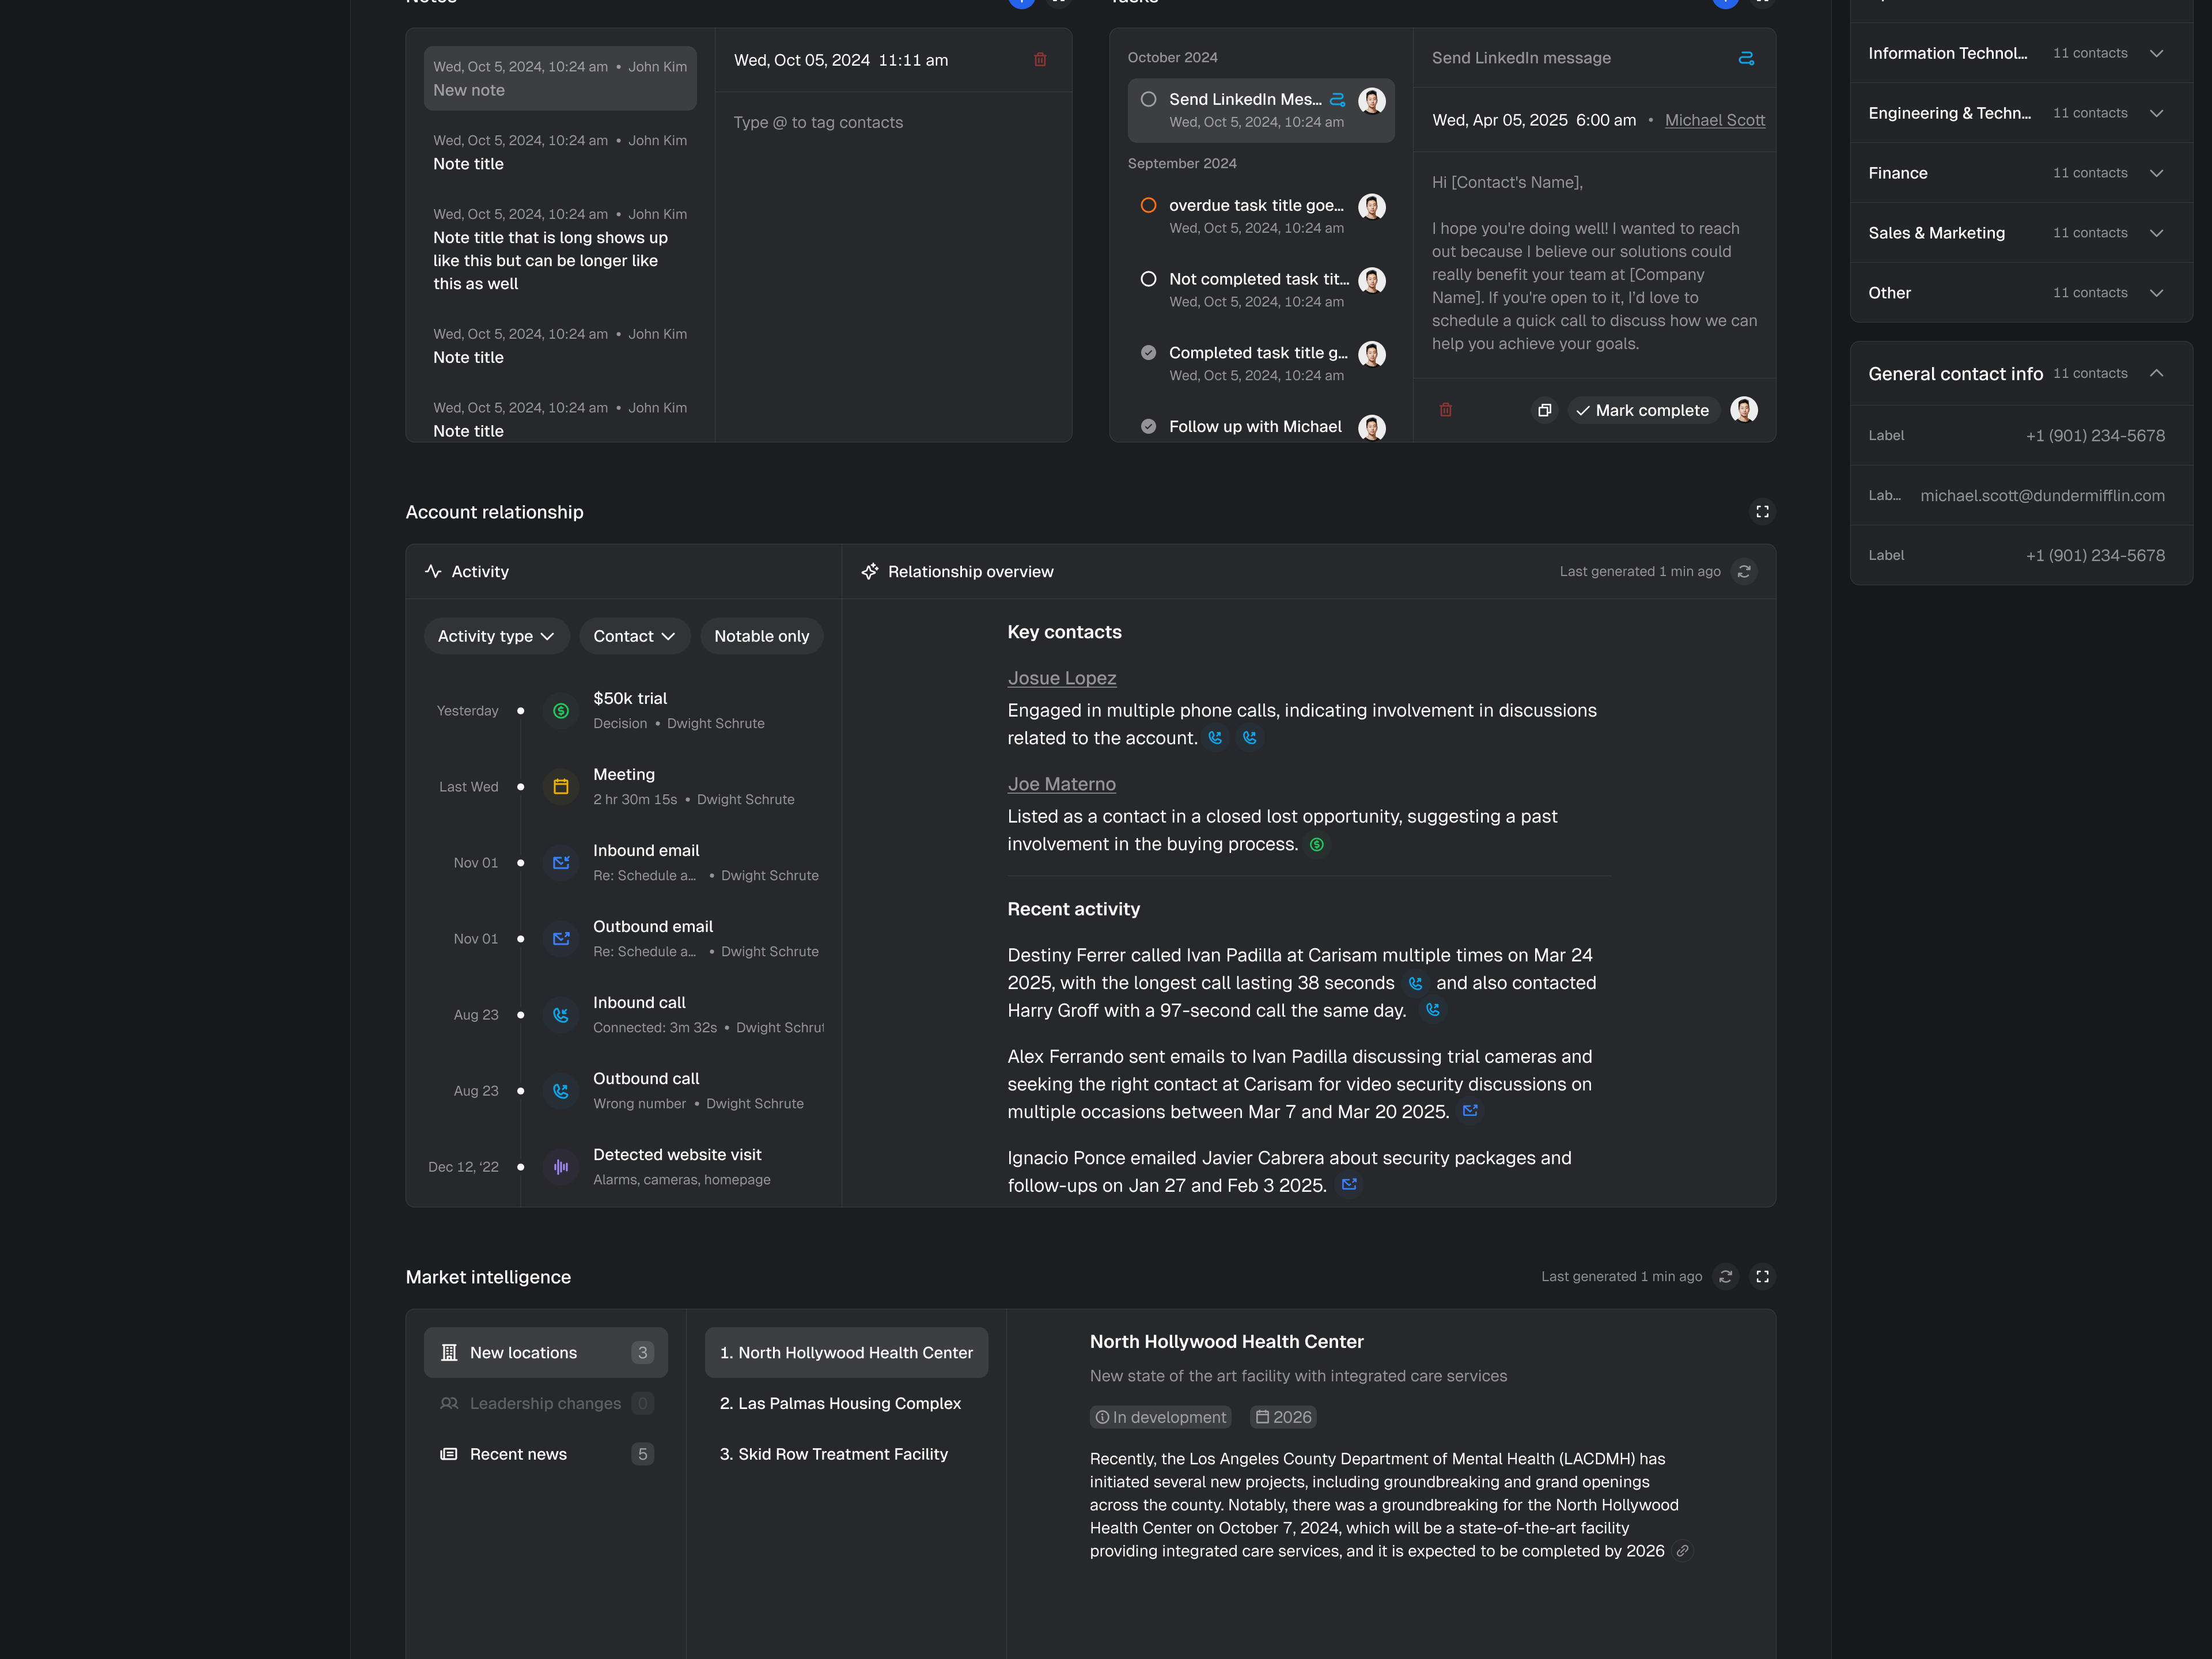
Task: Select Las Palmas Housing Complex item
Action: pos(840,1403)
